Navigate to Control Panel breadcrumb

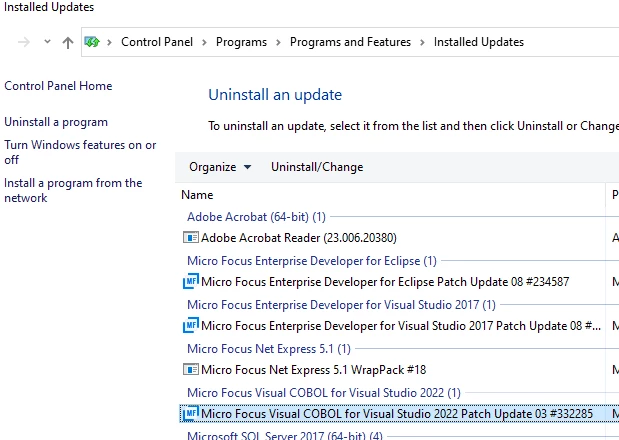pyautogui.click(x=157, y=42)
